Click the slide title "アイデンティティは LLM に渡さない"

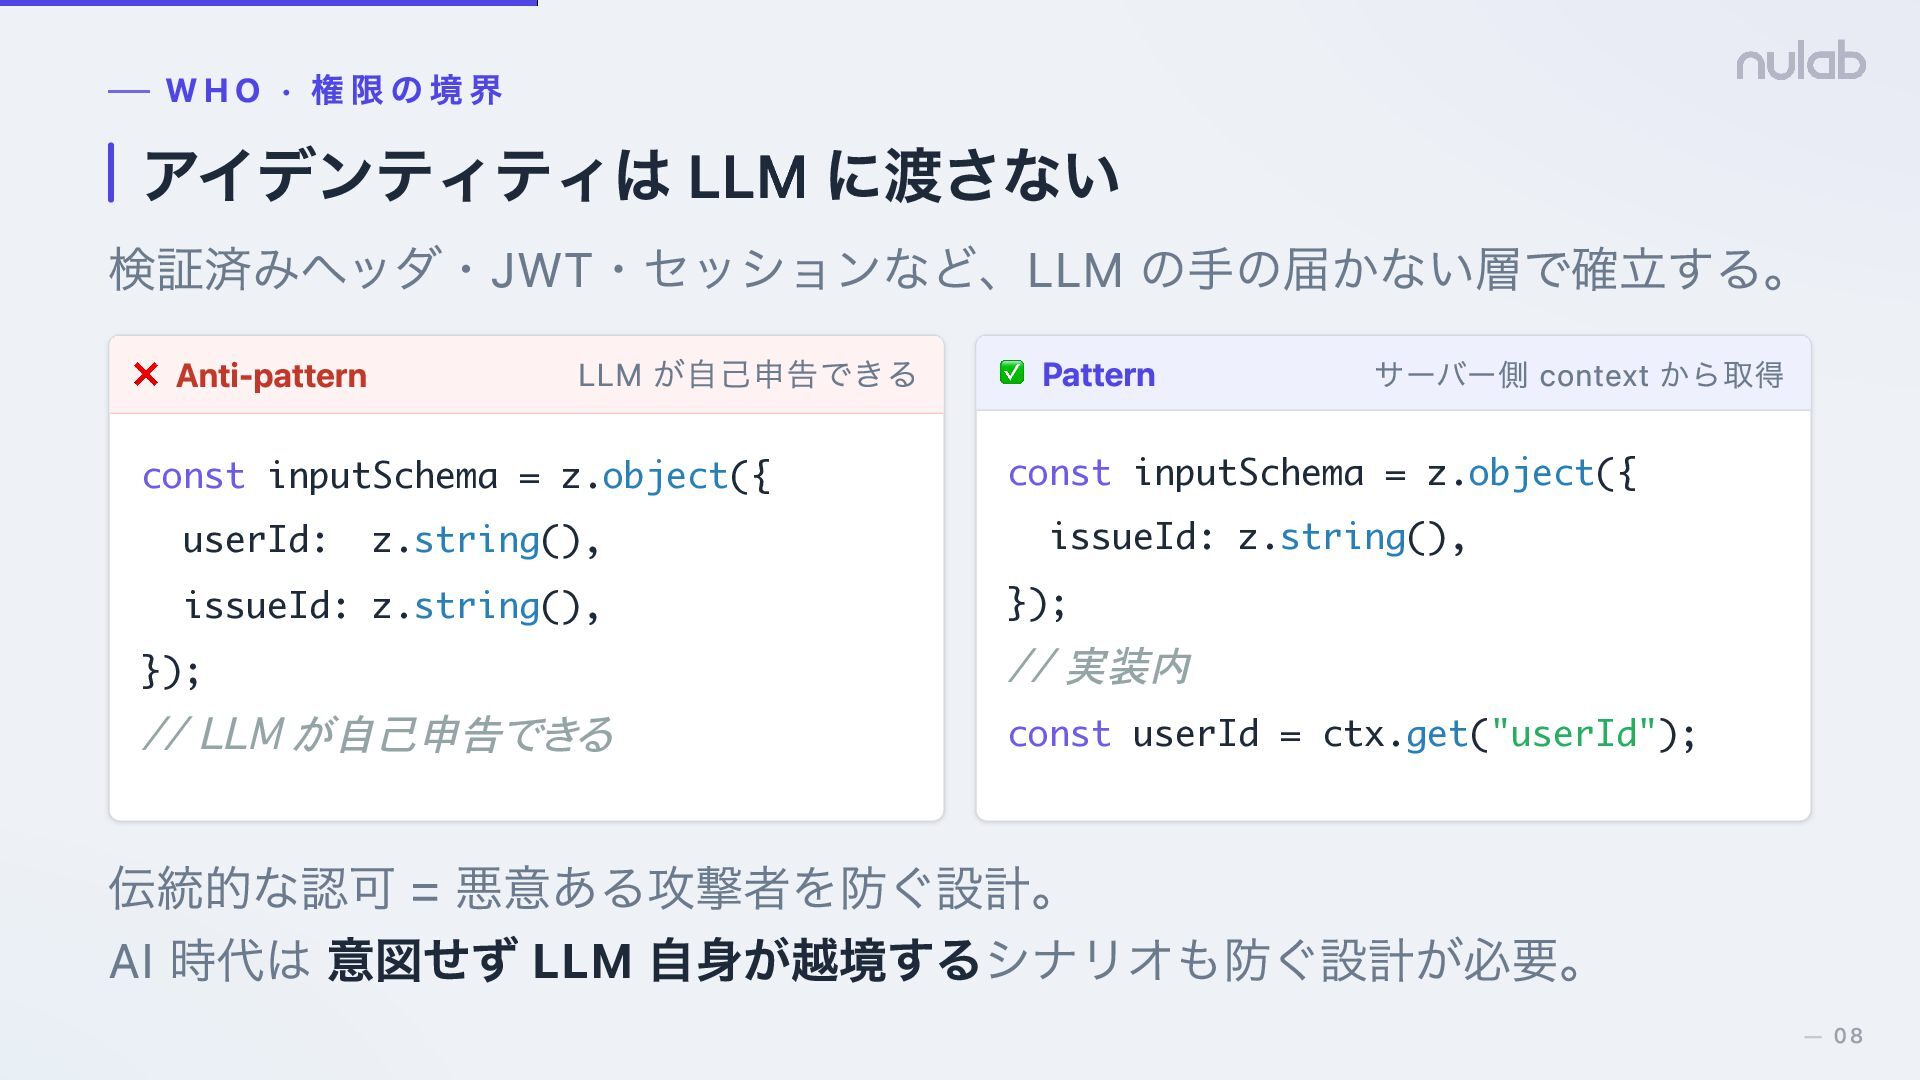[x=631, y=176]
